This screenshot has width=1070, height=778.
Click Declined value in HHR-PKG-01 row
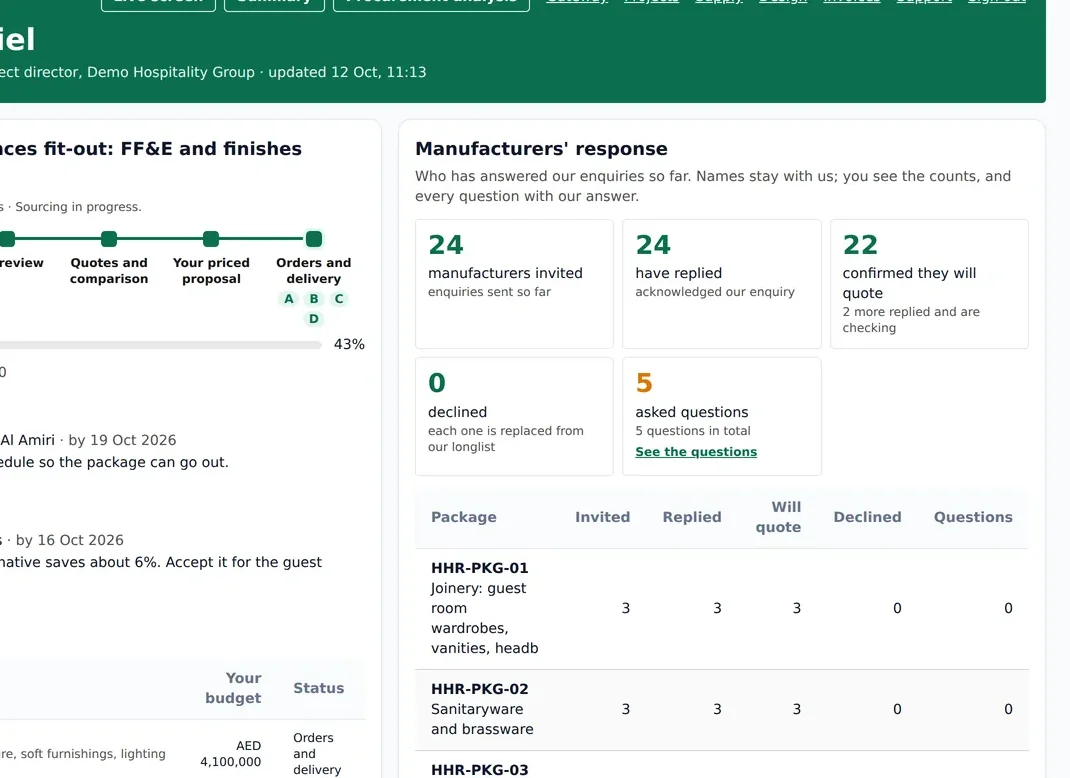[x=897, y=608]
